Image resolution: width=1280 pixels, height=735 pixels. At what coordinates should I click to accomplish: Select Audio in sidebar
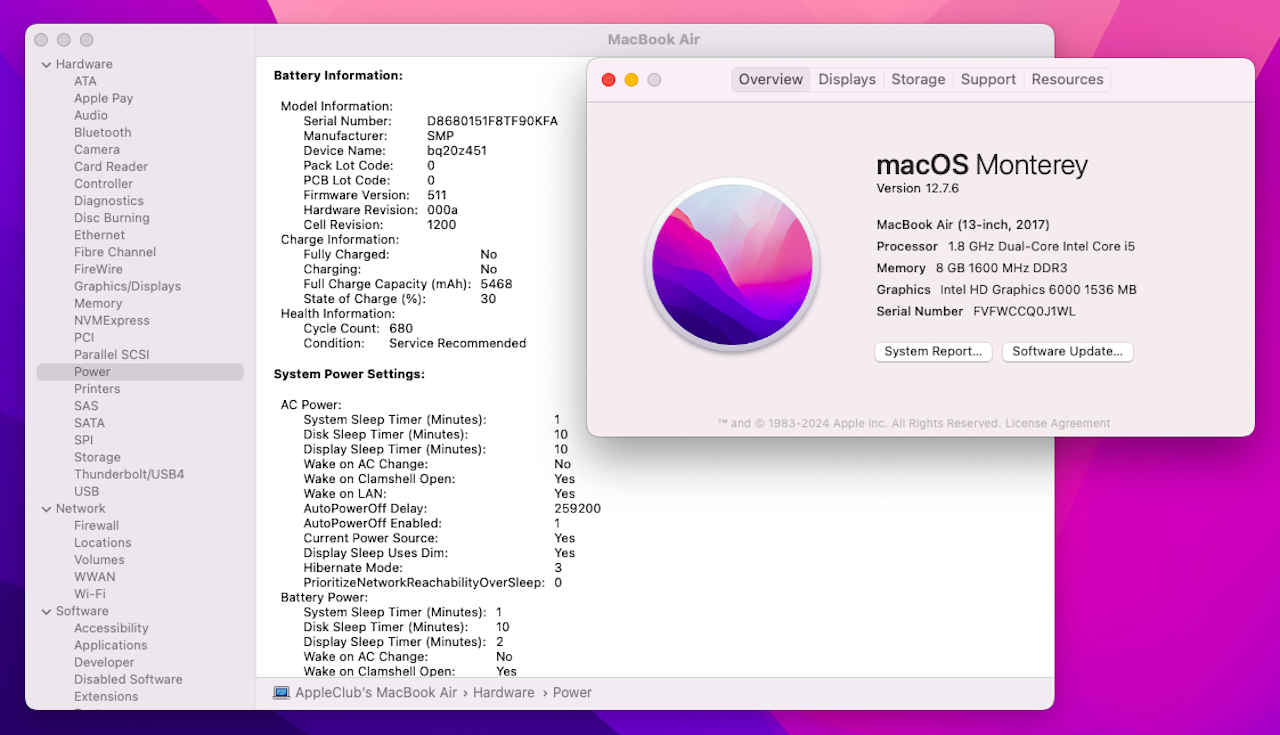pyautogui.click(x=91, y=115)
